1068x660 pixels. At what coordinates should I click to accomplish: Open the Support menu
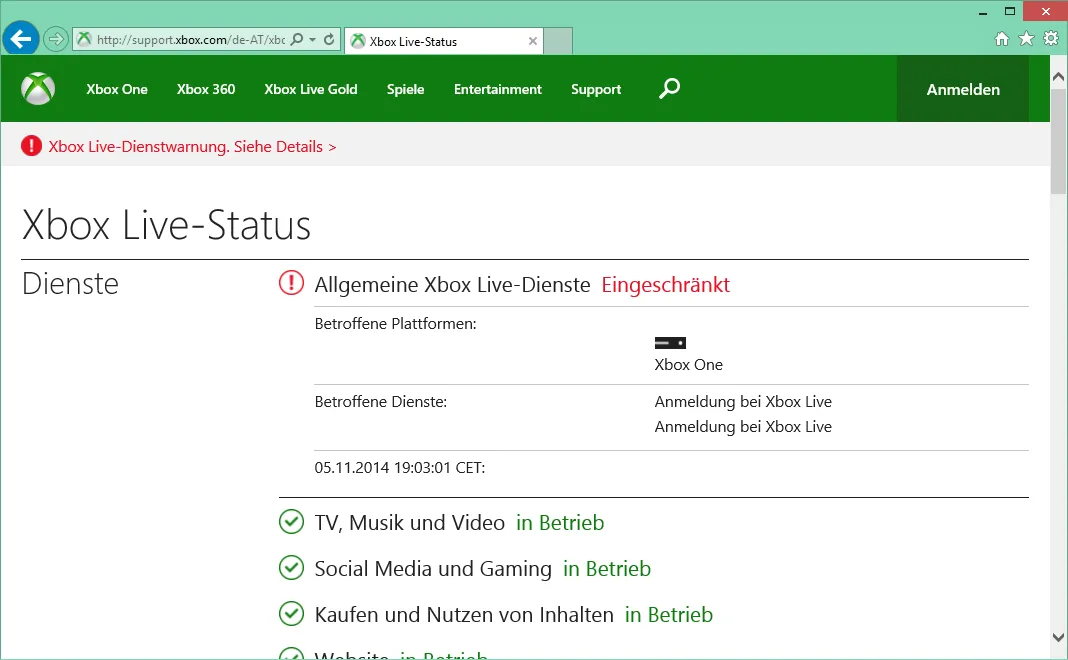(x=596, y=89)
